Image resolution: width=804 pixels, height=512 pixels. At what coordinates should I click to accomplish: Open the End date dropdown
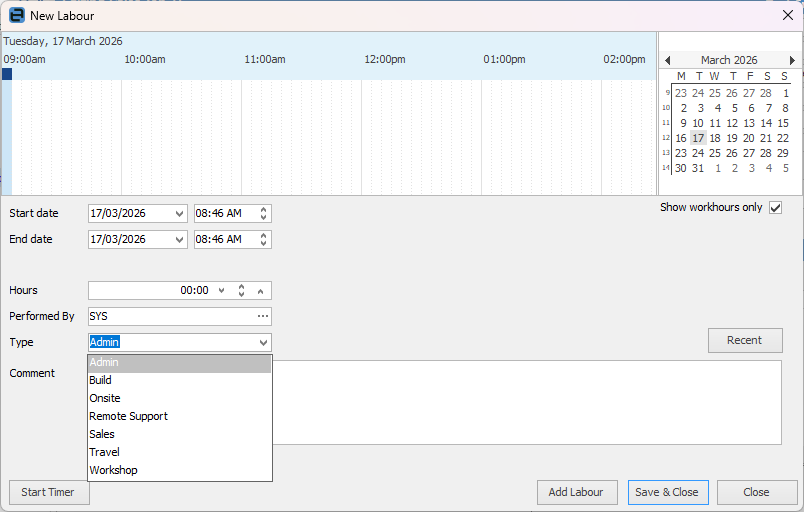tap(179, 239)
